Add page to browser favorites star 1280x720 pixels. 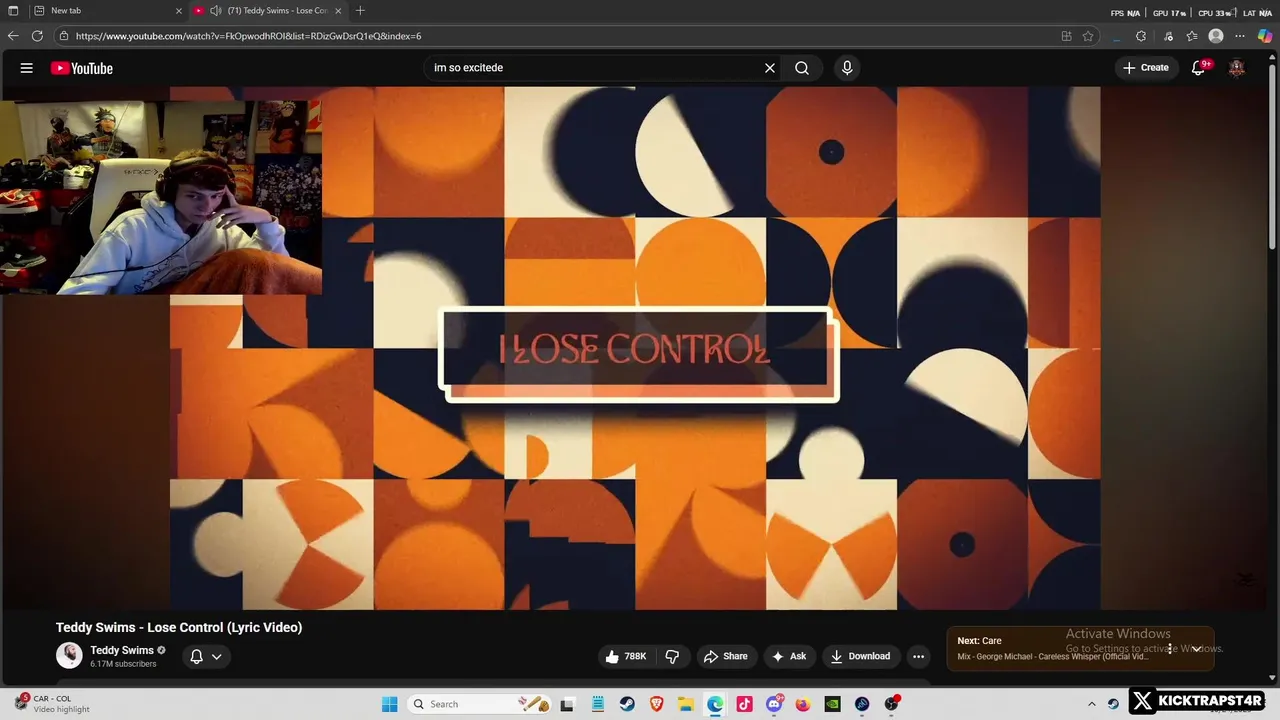click(1088, 36)
